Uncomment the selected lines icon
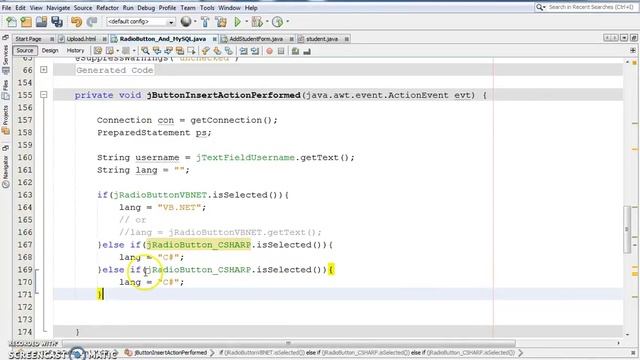This screenshot has width=640, height=360. [x=307, y=51]
